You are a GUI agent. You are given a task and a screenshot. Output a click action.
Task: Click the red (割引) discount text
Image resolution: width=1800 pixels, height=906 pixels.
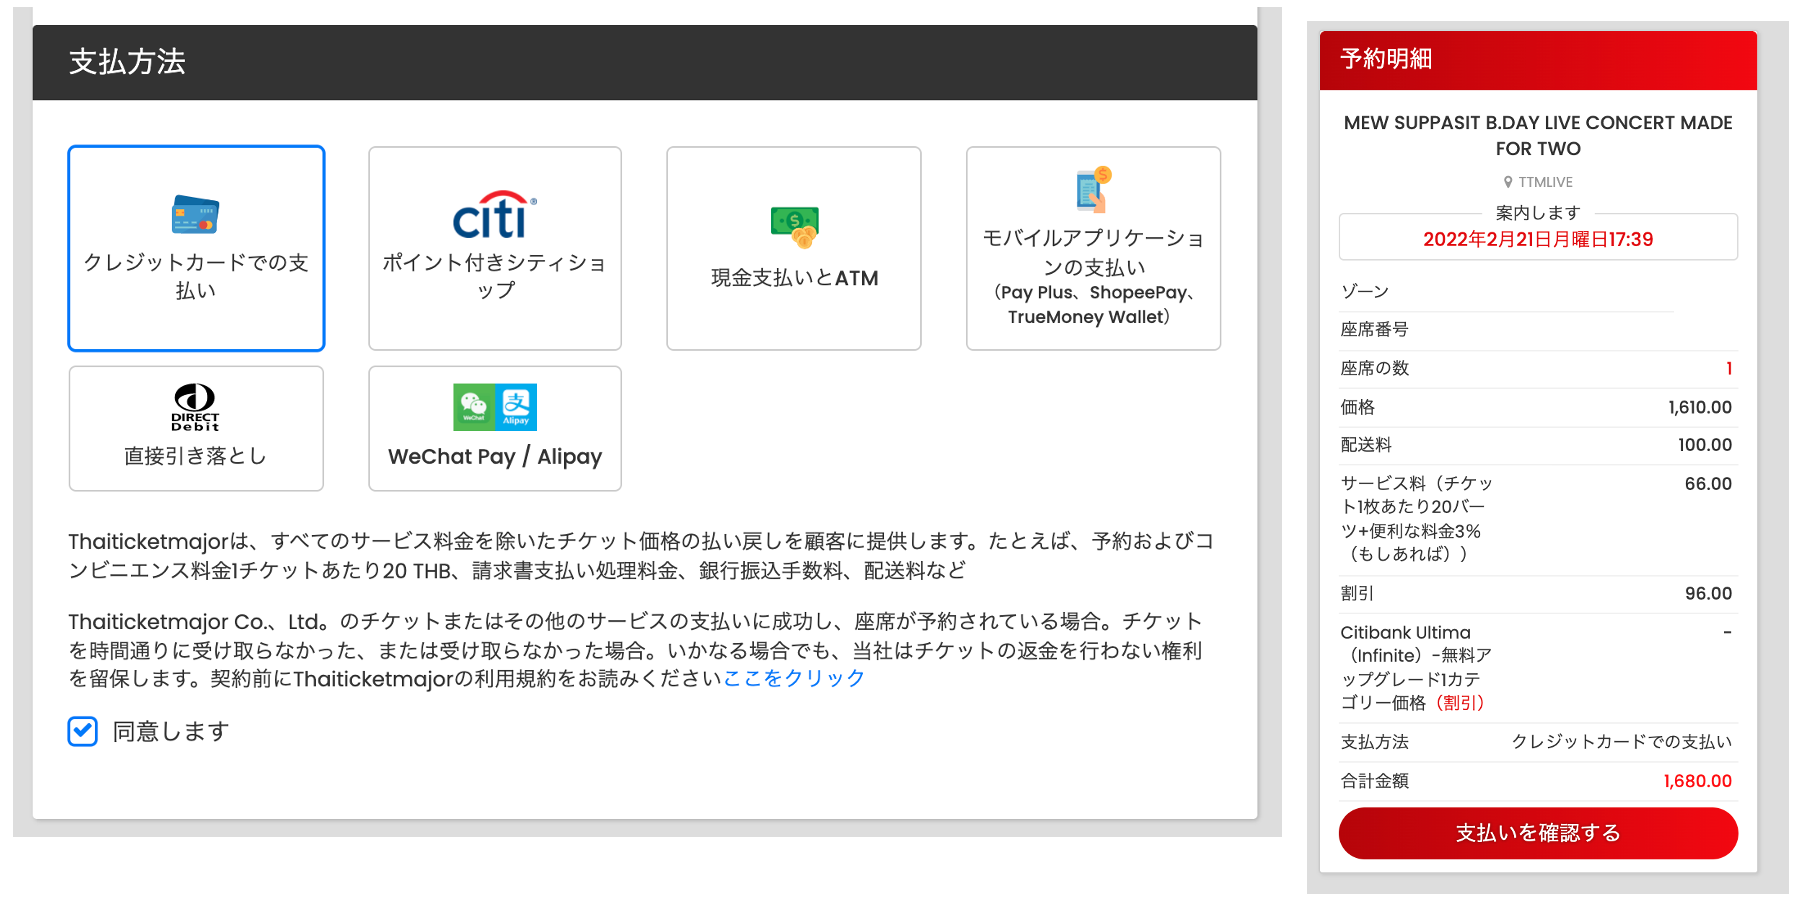point(1460,703)
